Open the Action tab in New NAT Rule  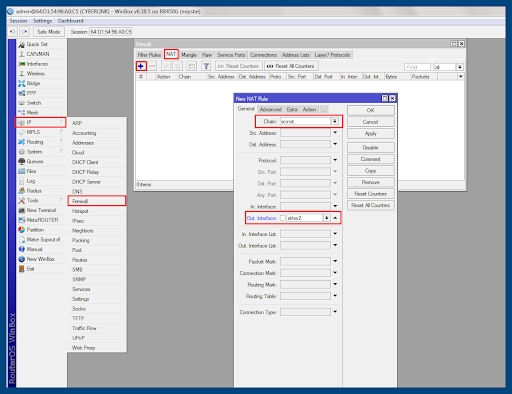tap(309, 109)
